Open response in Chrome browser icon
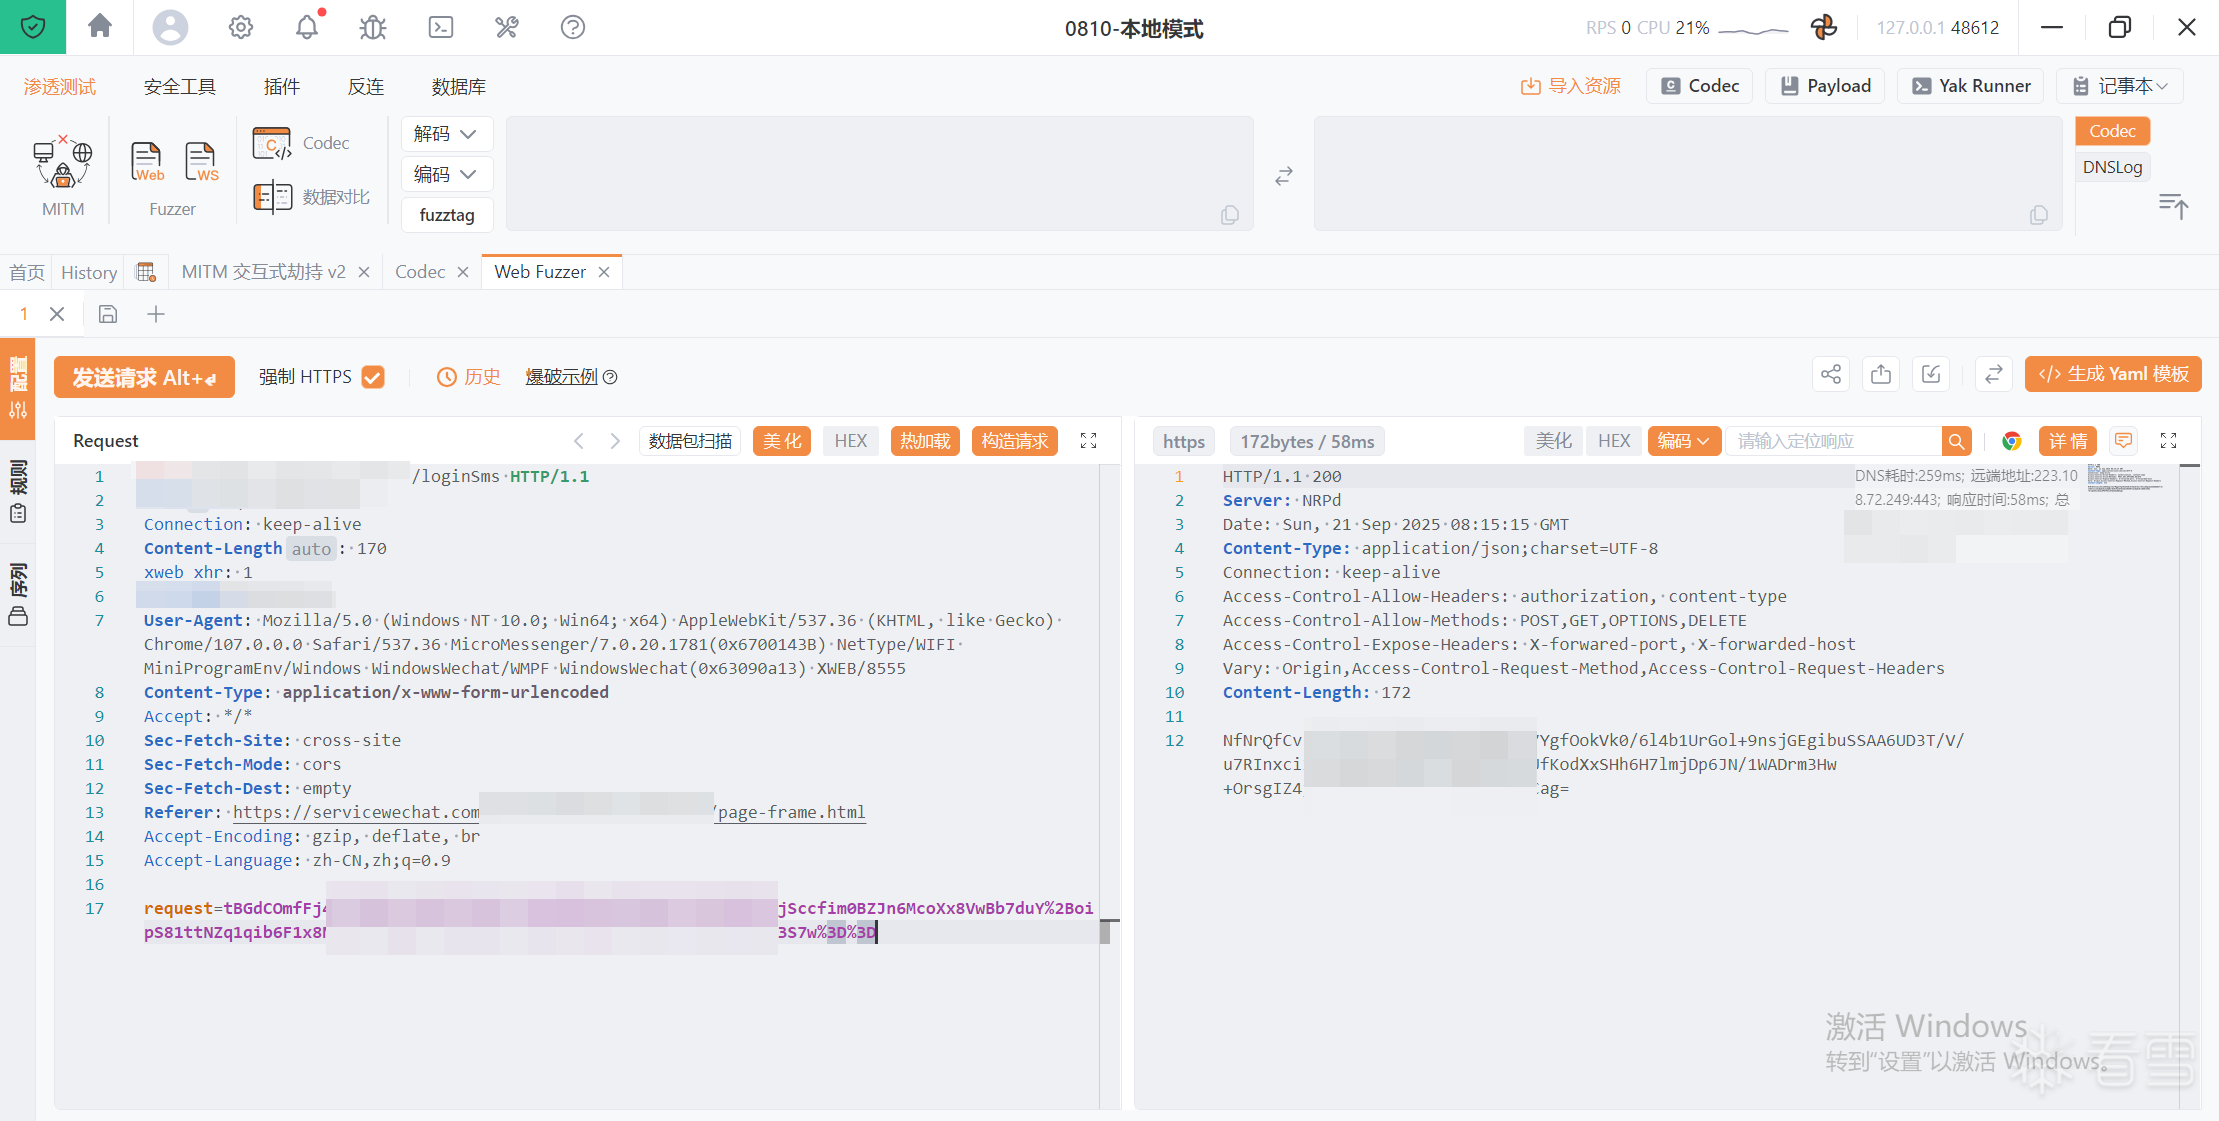This screenshot has height=1121, width=2219. [2011, 441]
